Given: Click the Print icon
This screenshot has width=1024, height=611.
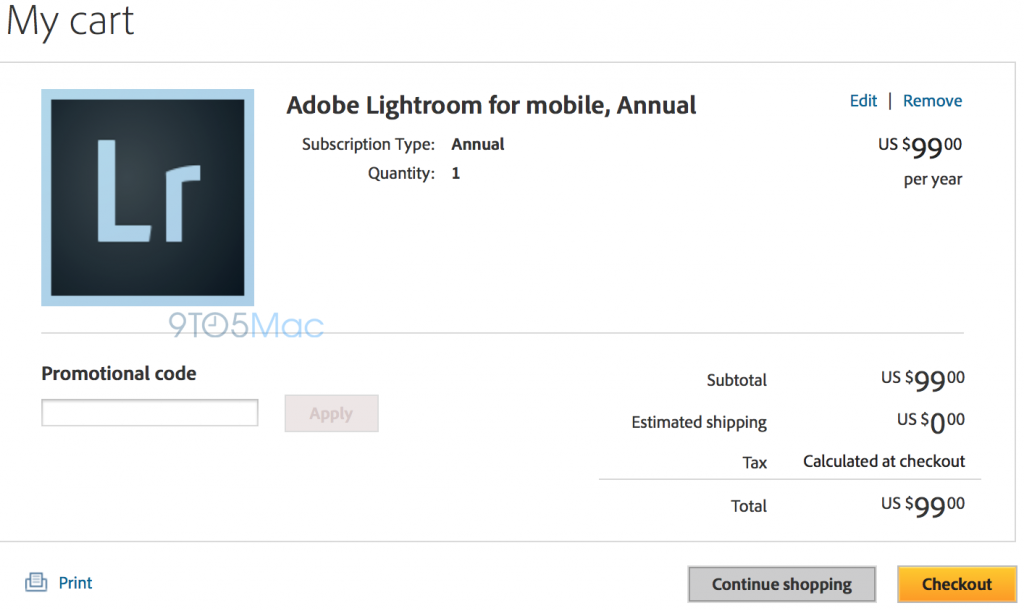Looking at the screenshot, I should tap(37, 582).
